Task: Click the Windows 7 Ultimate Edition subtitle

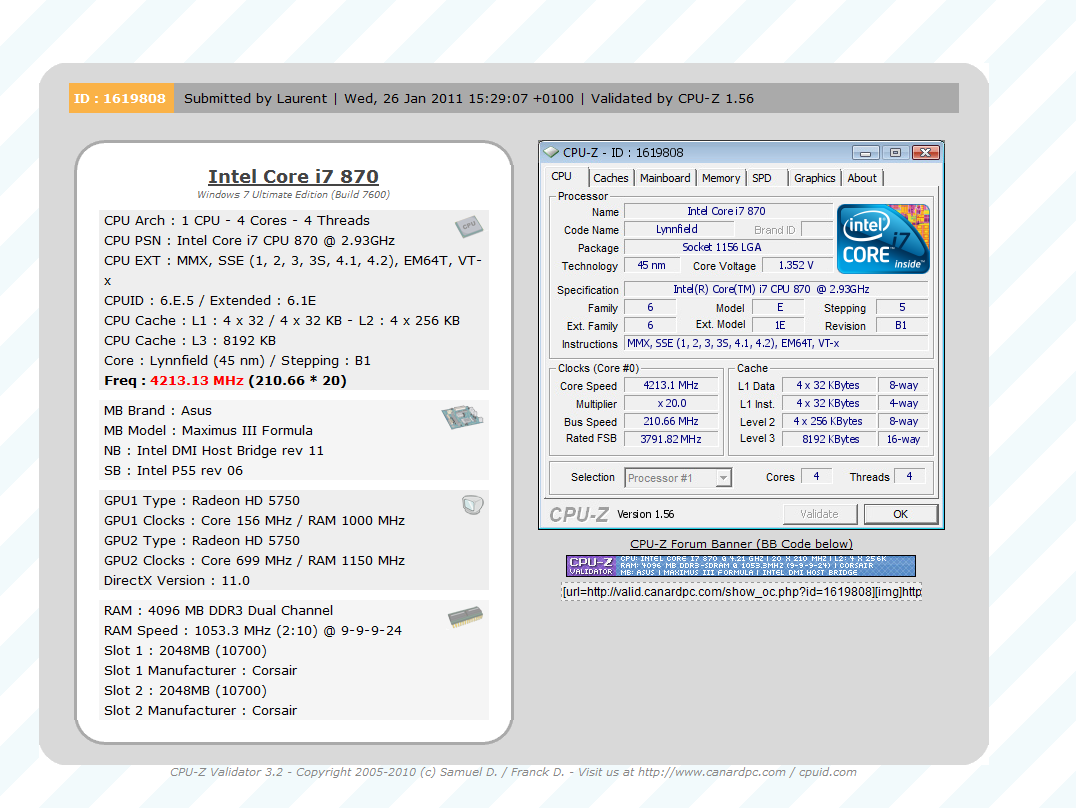Action: point(294,194)
